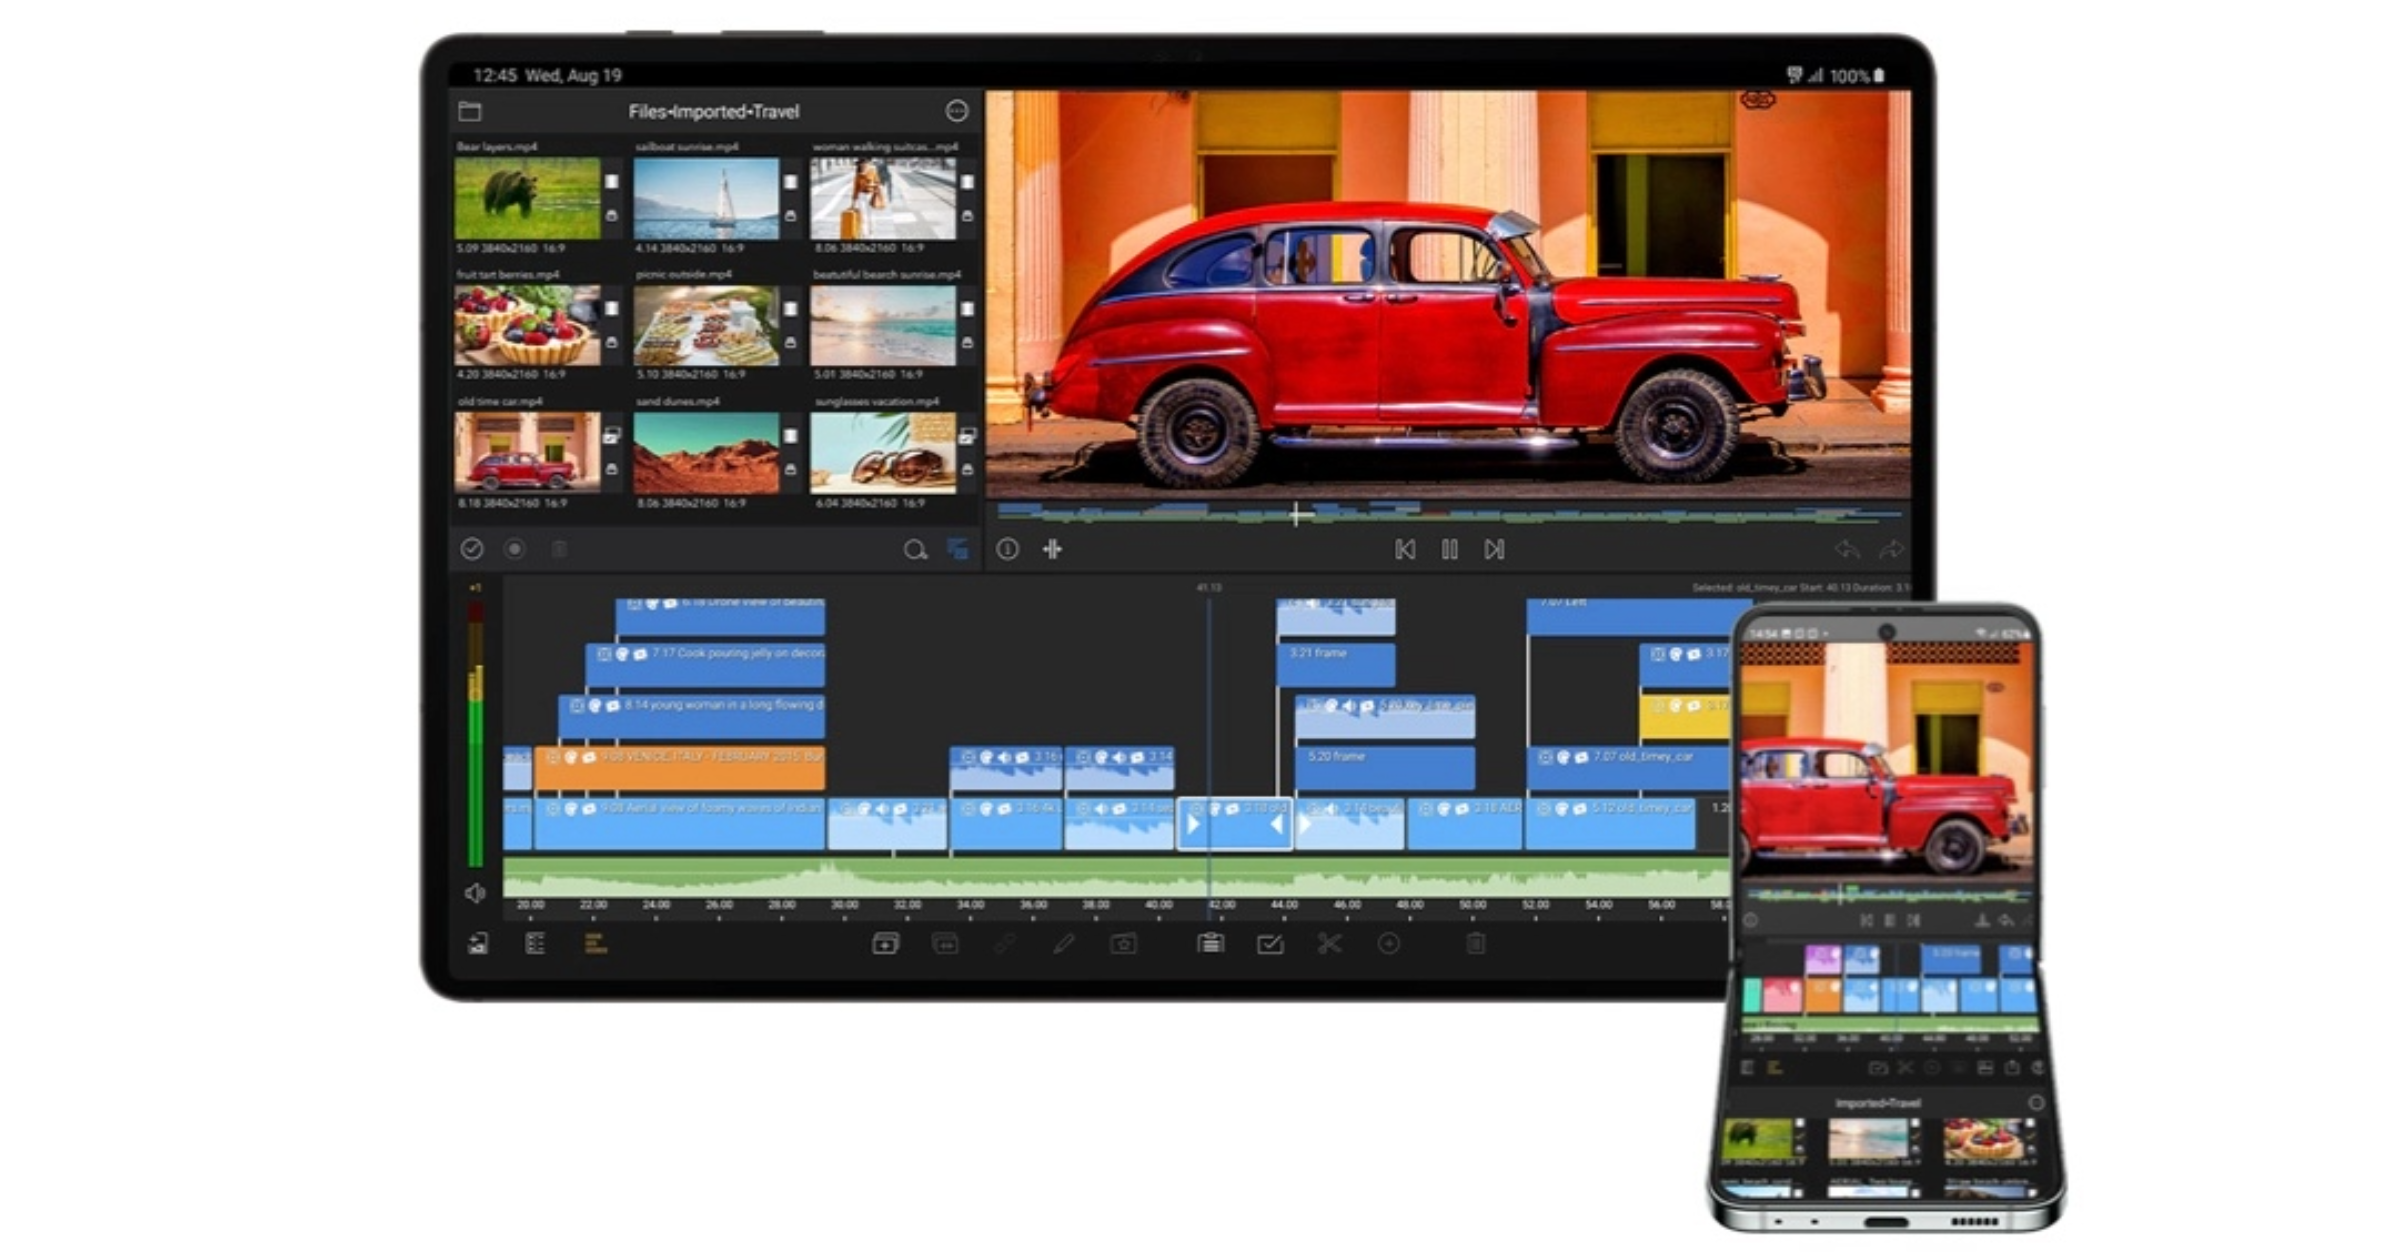Select the sailboat sunrise.mp4 thumbnail
Screen dimensions: 2400x1256
click(706, 199)
